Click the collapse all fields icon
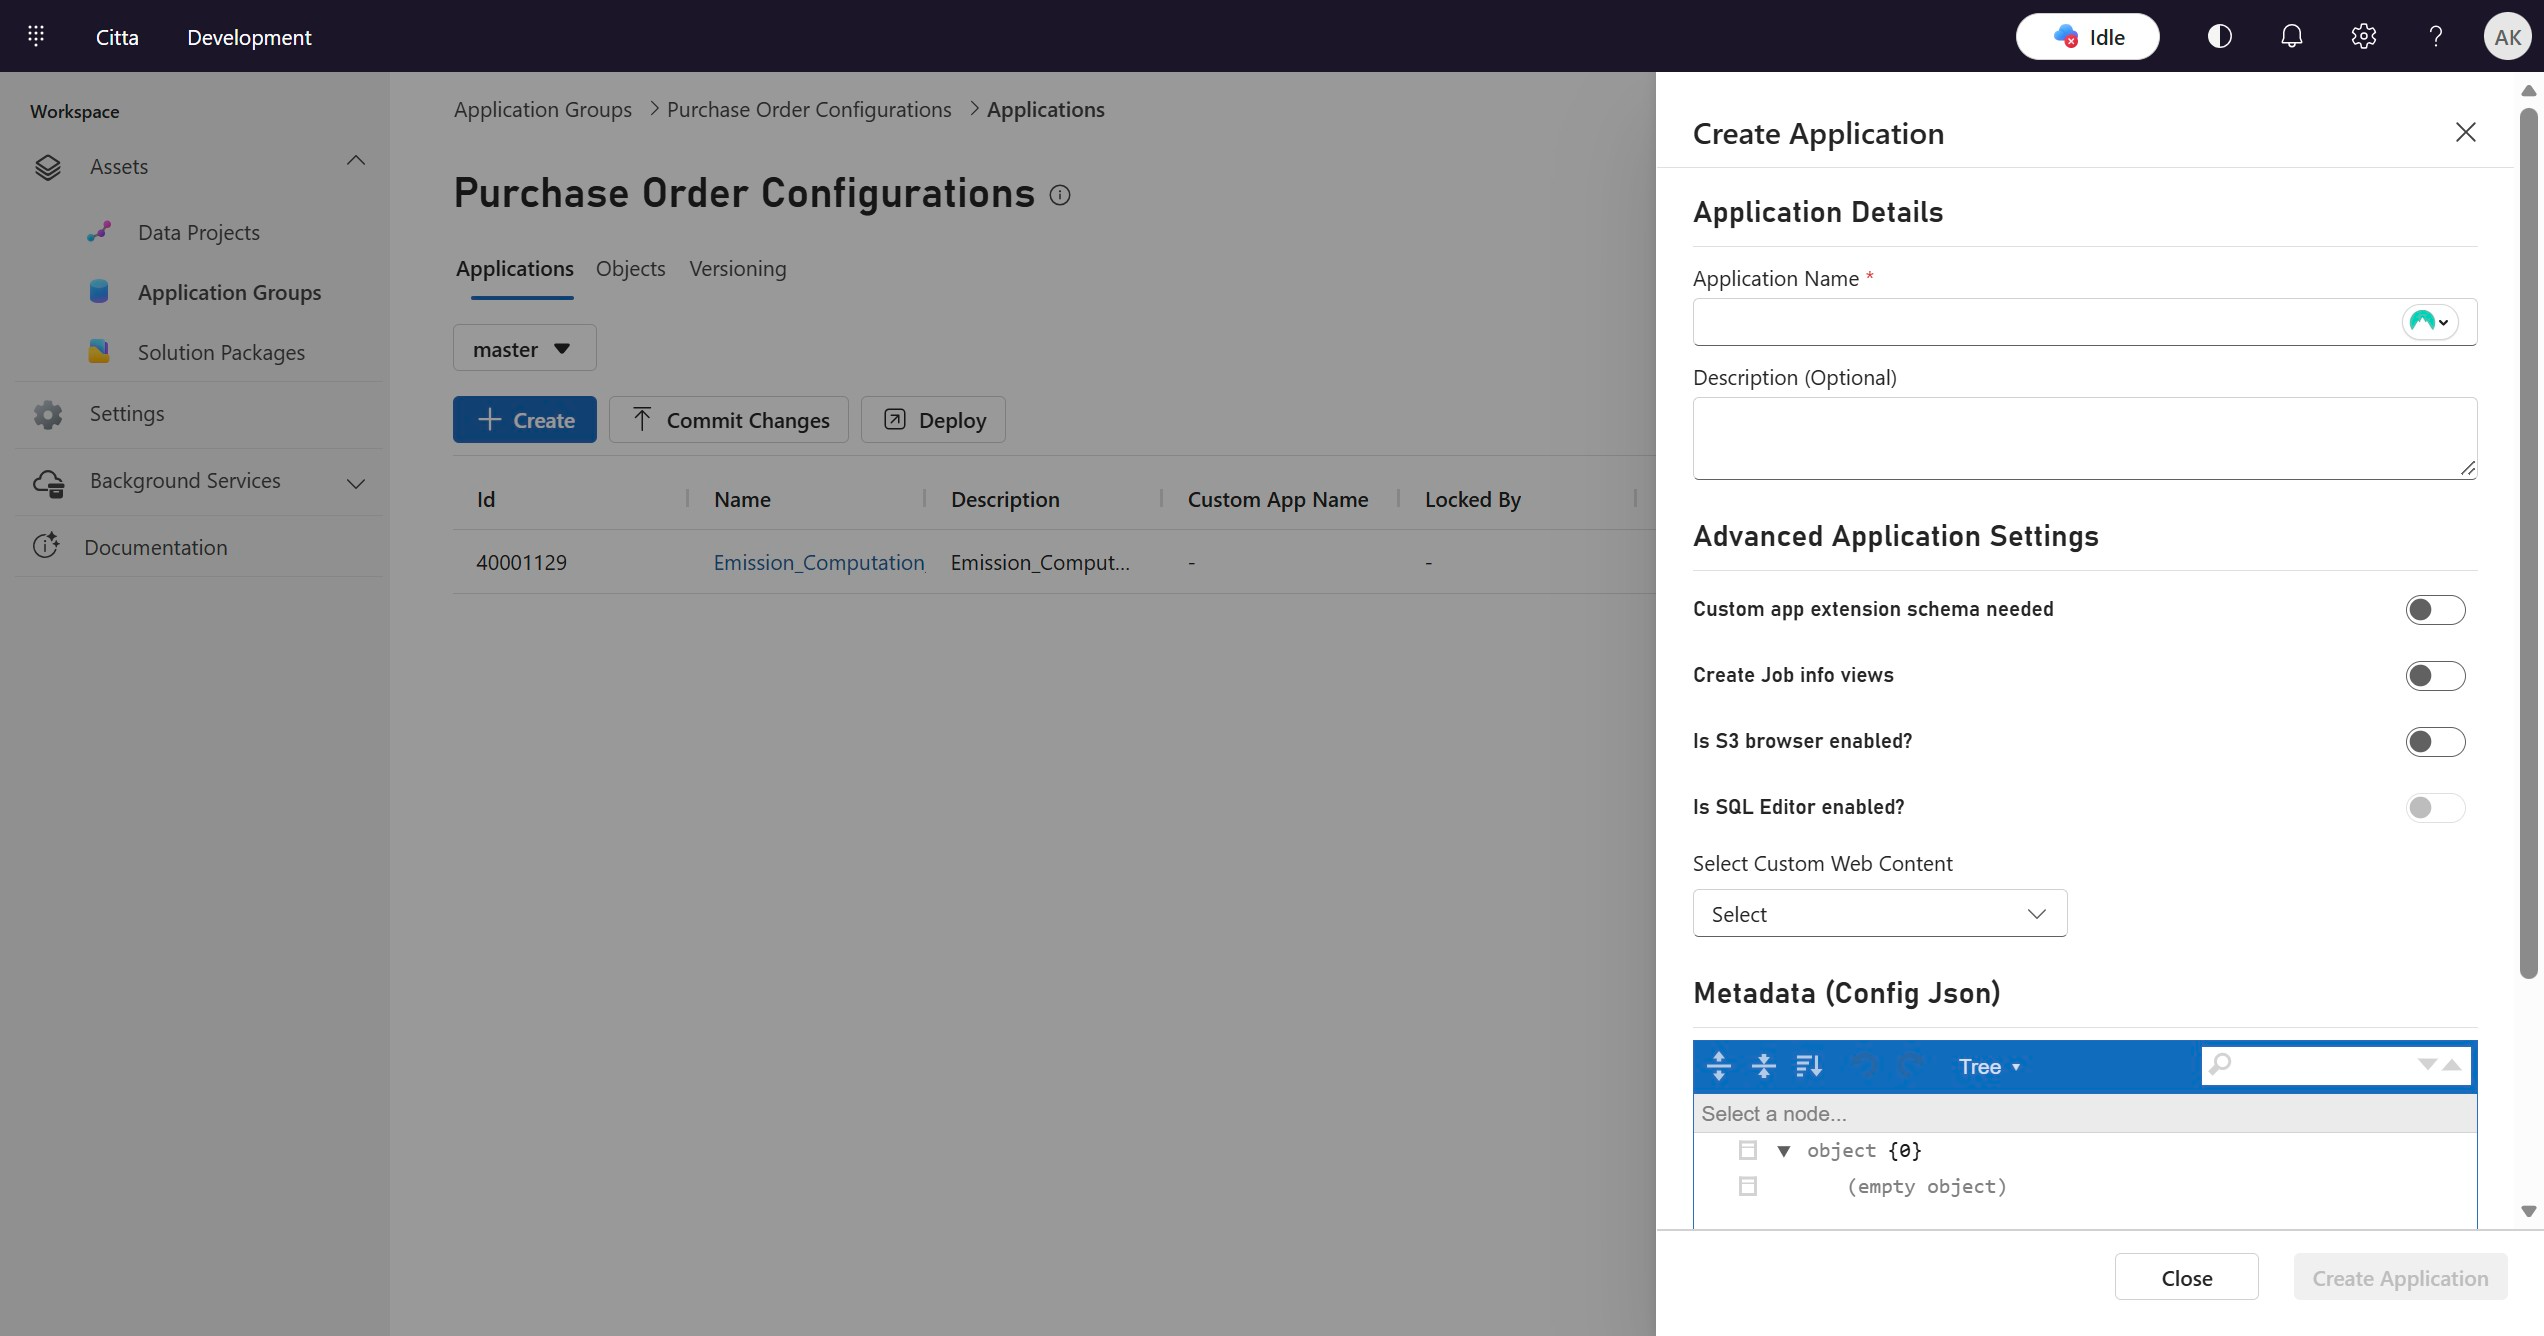 (1763, 1066)
